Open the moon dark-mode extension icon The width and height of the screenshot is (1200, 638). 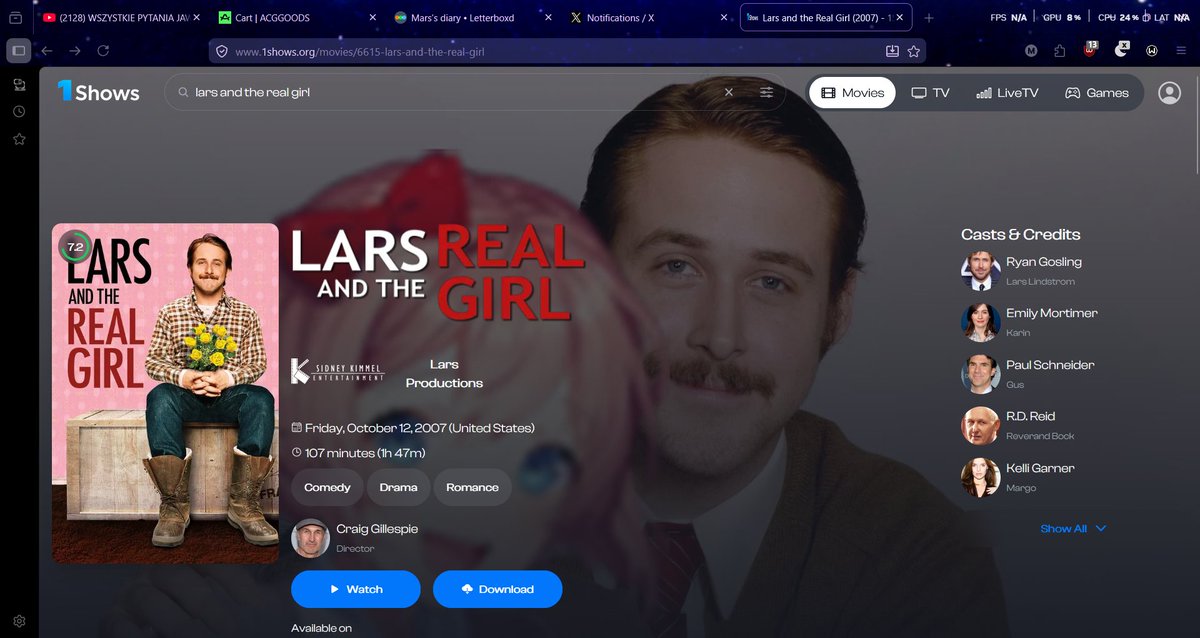point(1121,50)
